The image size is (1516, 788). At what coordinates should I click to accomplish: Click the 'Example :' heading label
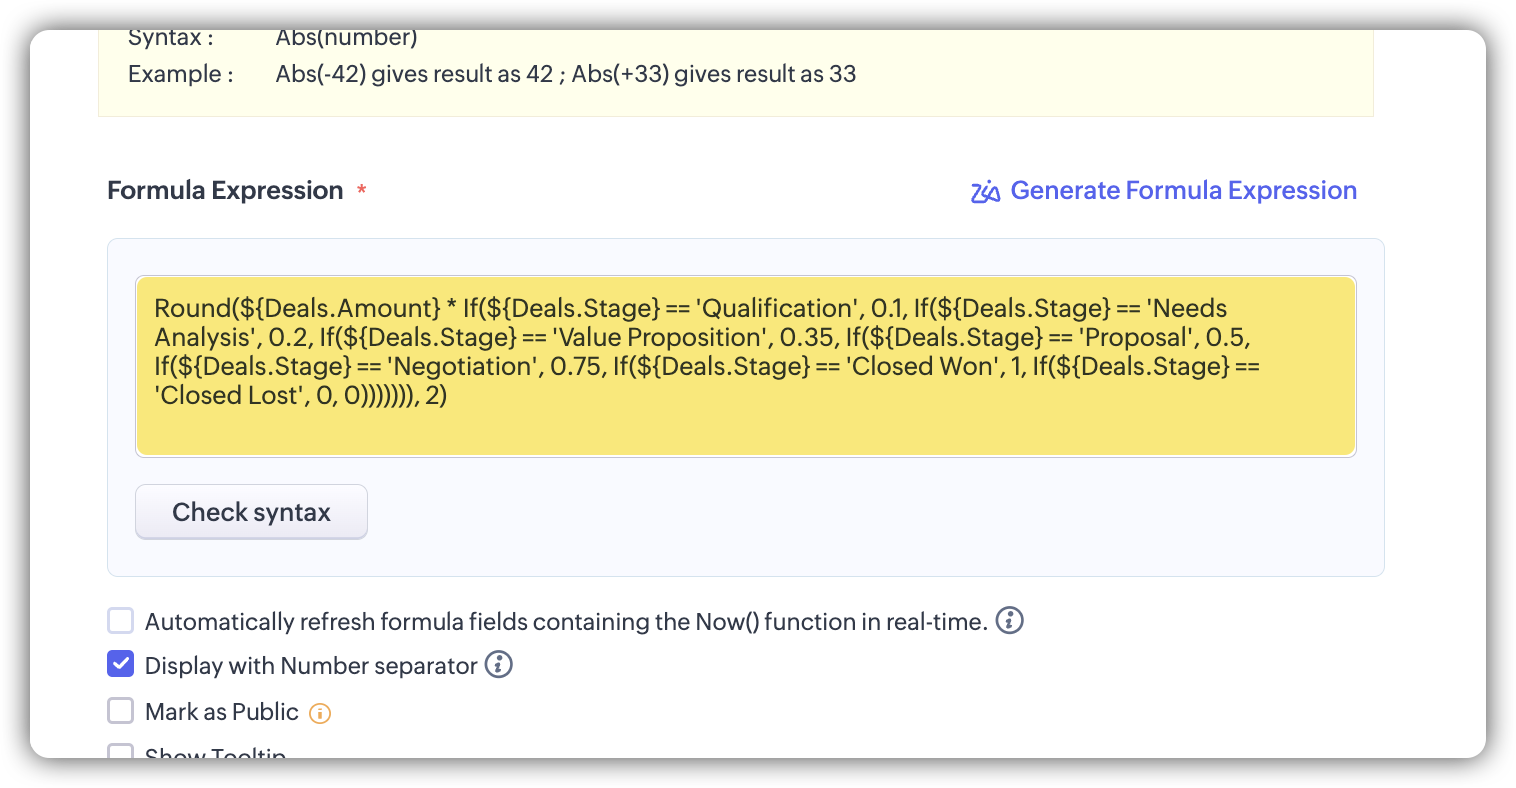(180, 74)
